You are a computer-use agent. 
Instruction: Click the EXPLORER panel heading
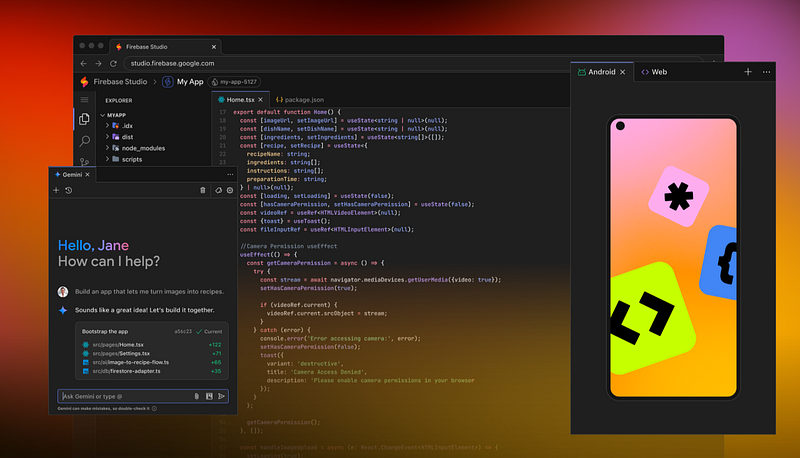119,100
